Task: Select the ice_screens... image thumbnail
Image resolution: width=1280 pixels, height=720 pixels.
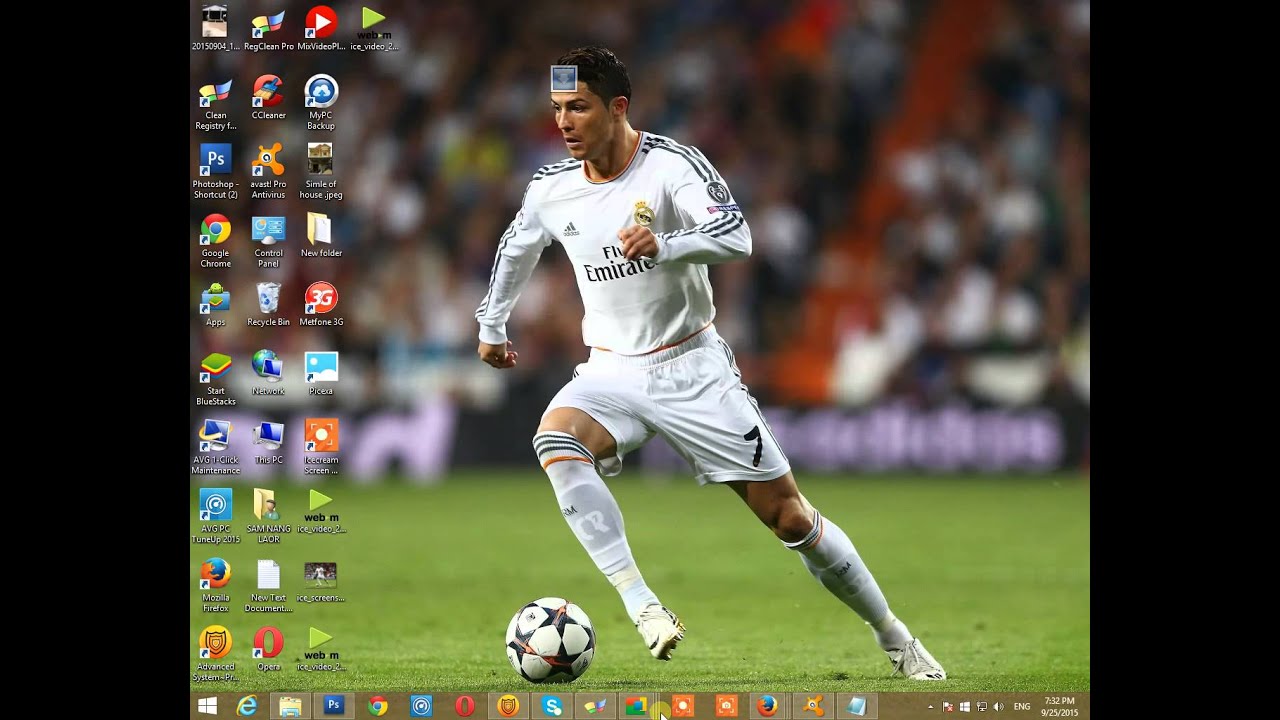Action: (x=321, y=581)
